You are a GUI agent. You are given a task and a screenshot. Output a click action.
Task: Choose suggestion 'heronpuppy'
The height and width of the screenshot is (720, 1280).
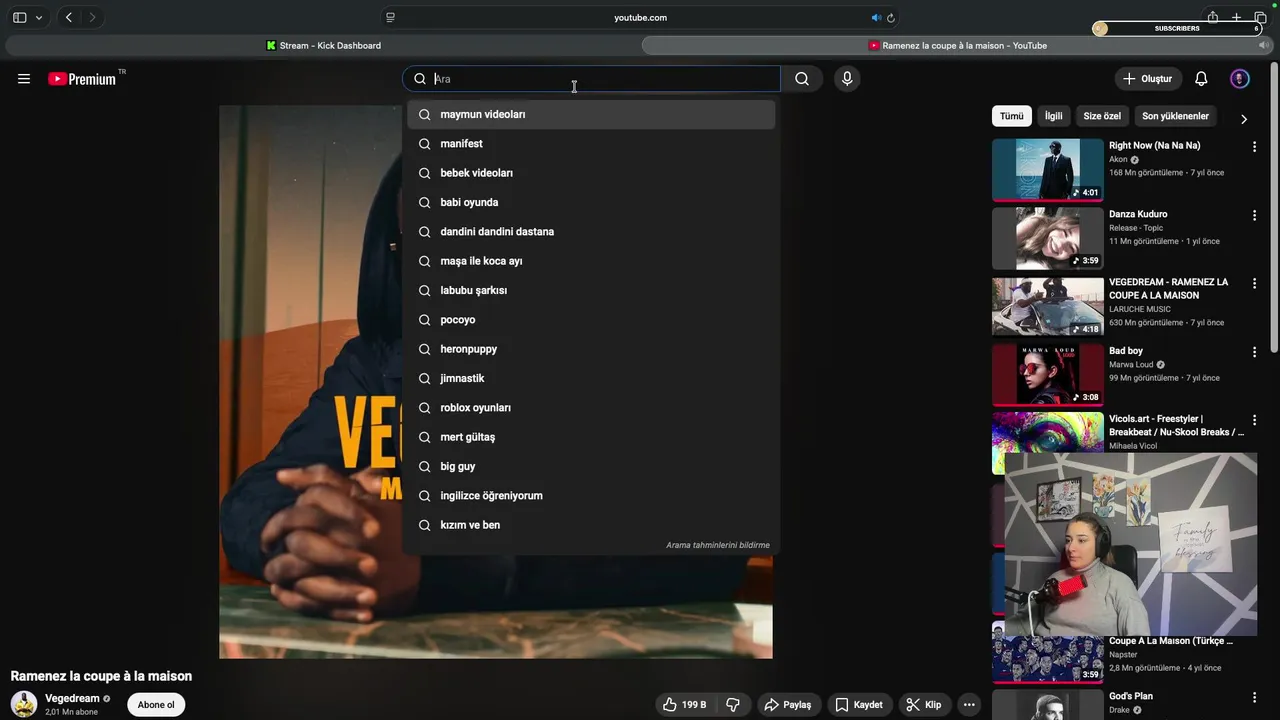[x=591, y=349]
